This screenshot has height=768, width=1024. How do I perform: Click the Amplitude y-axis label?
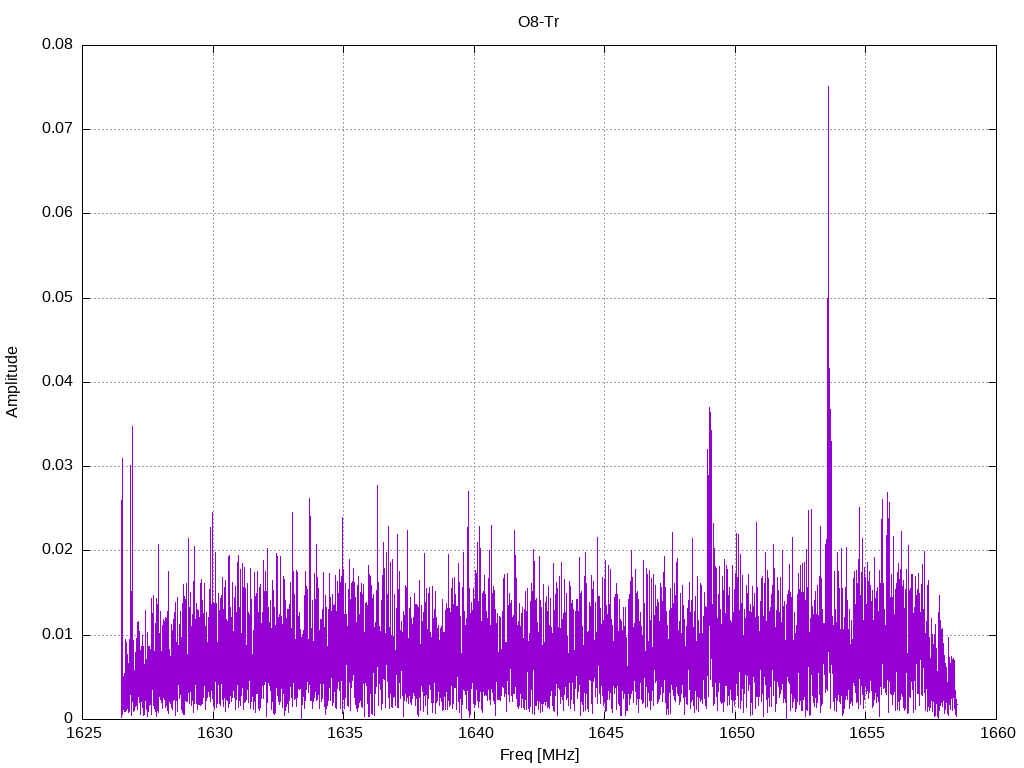click(12, 381)
